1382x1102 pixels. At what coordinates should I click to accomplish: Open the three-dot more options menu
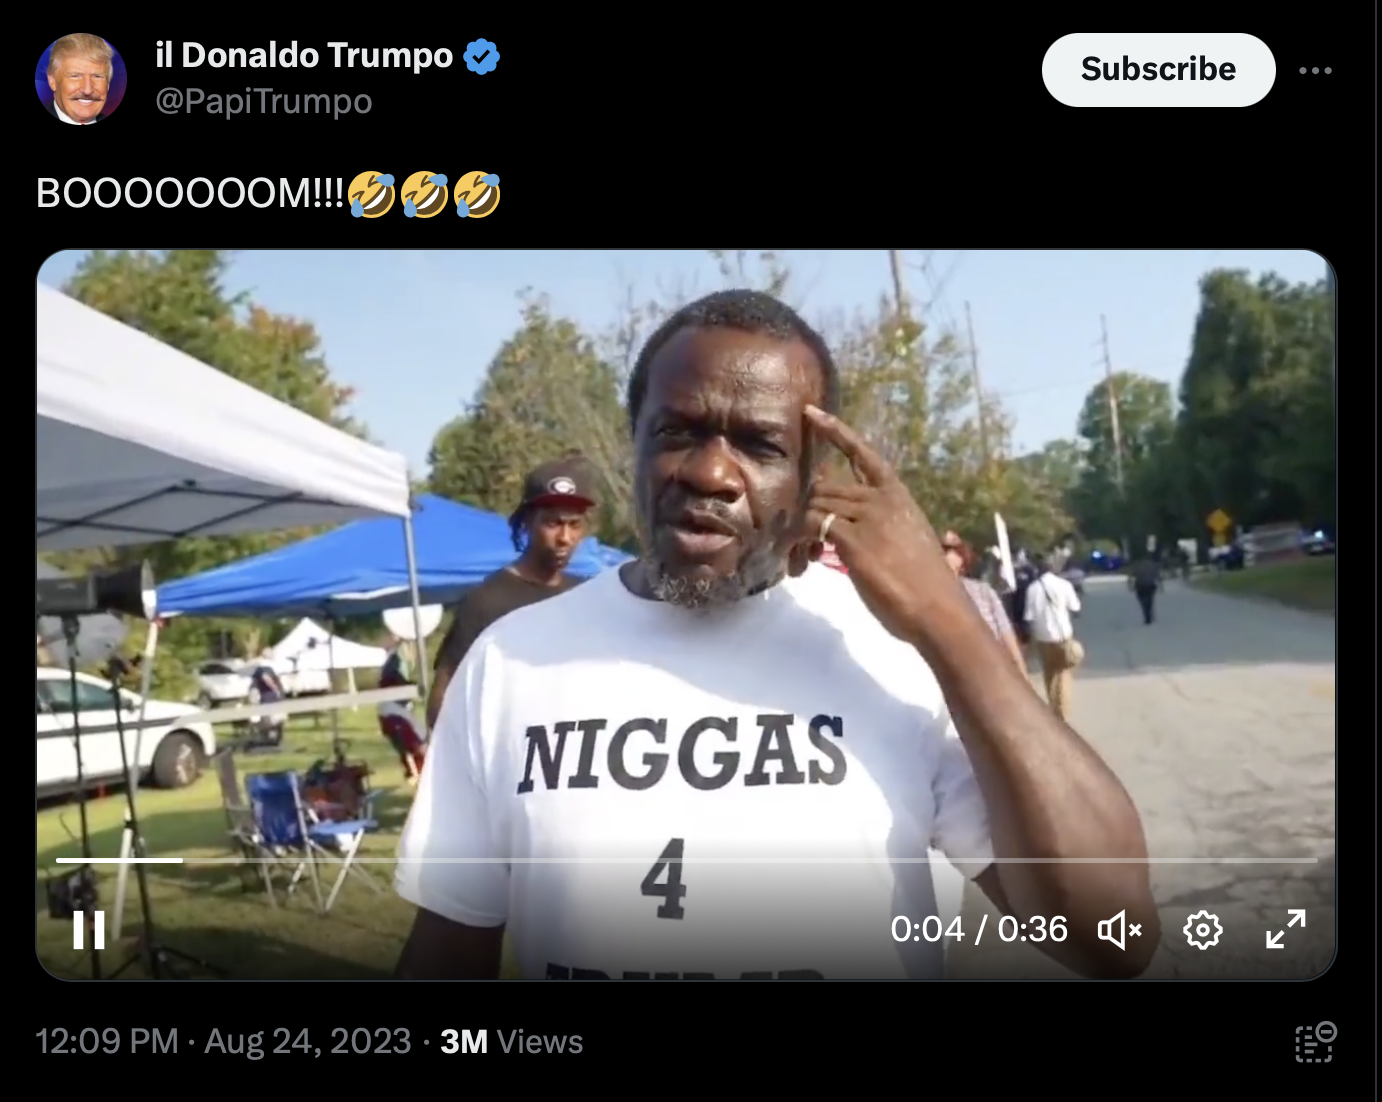point(1315,70)
